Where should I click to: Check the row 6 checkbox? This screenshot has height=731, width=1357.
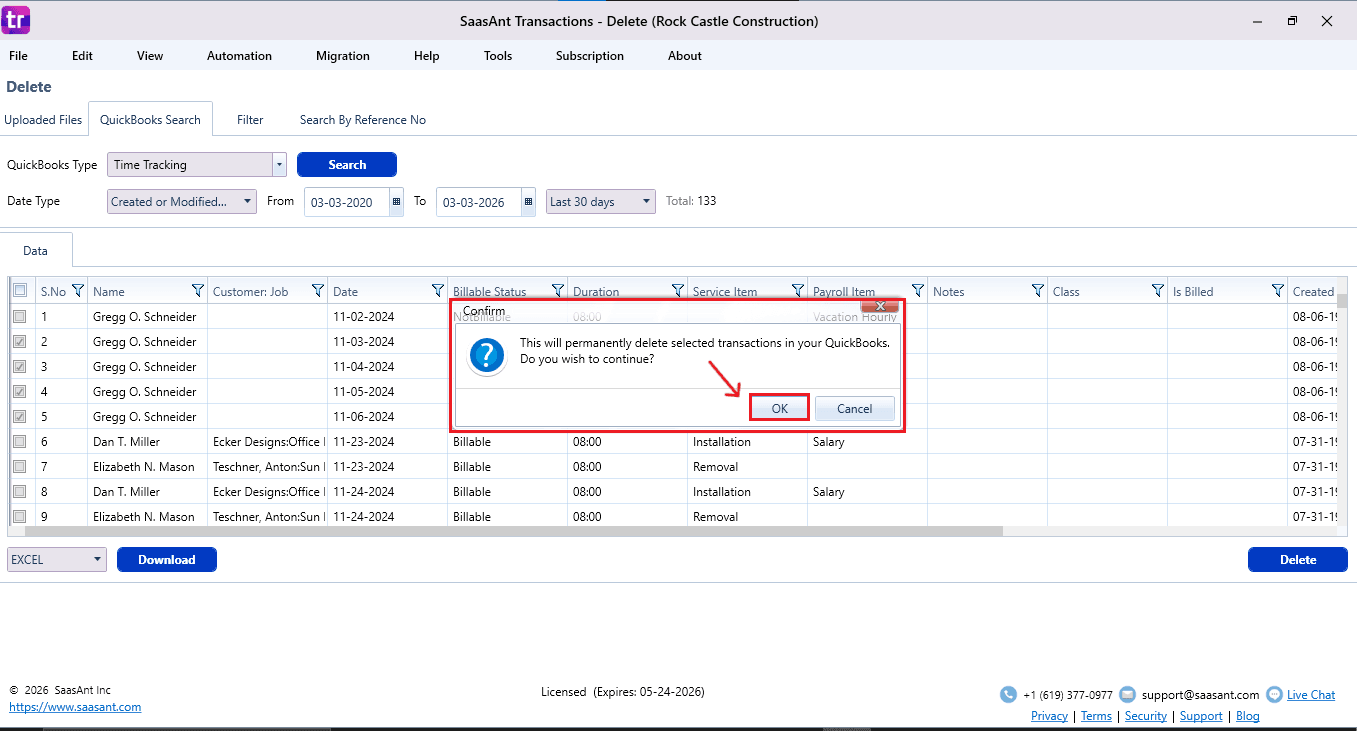pyautogui.click(x=20, y=441)
